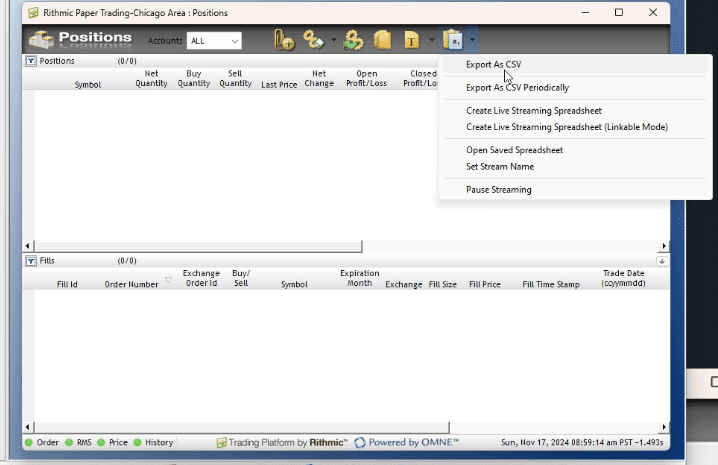The image size is (718, 465).
Task: Choose Export As CSV Periodically
Action: pyautogui.click(x=517, y=88)
